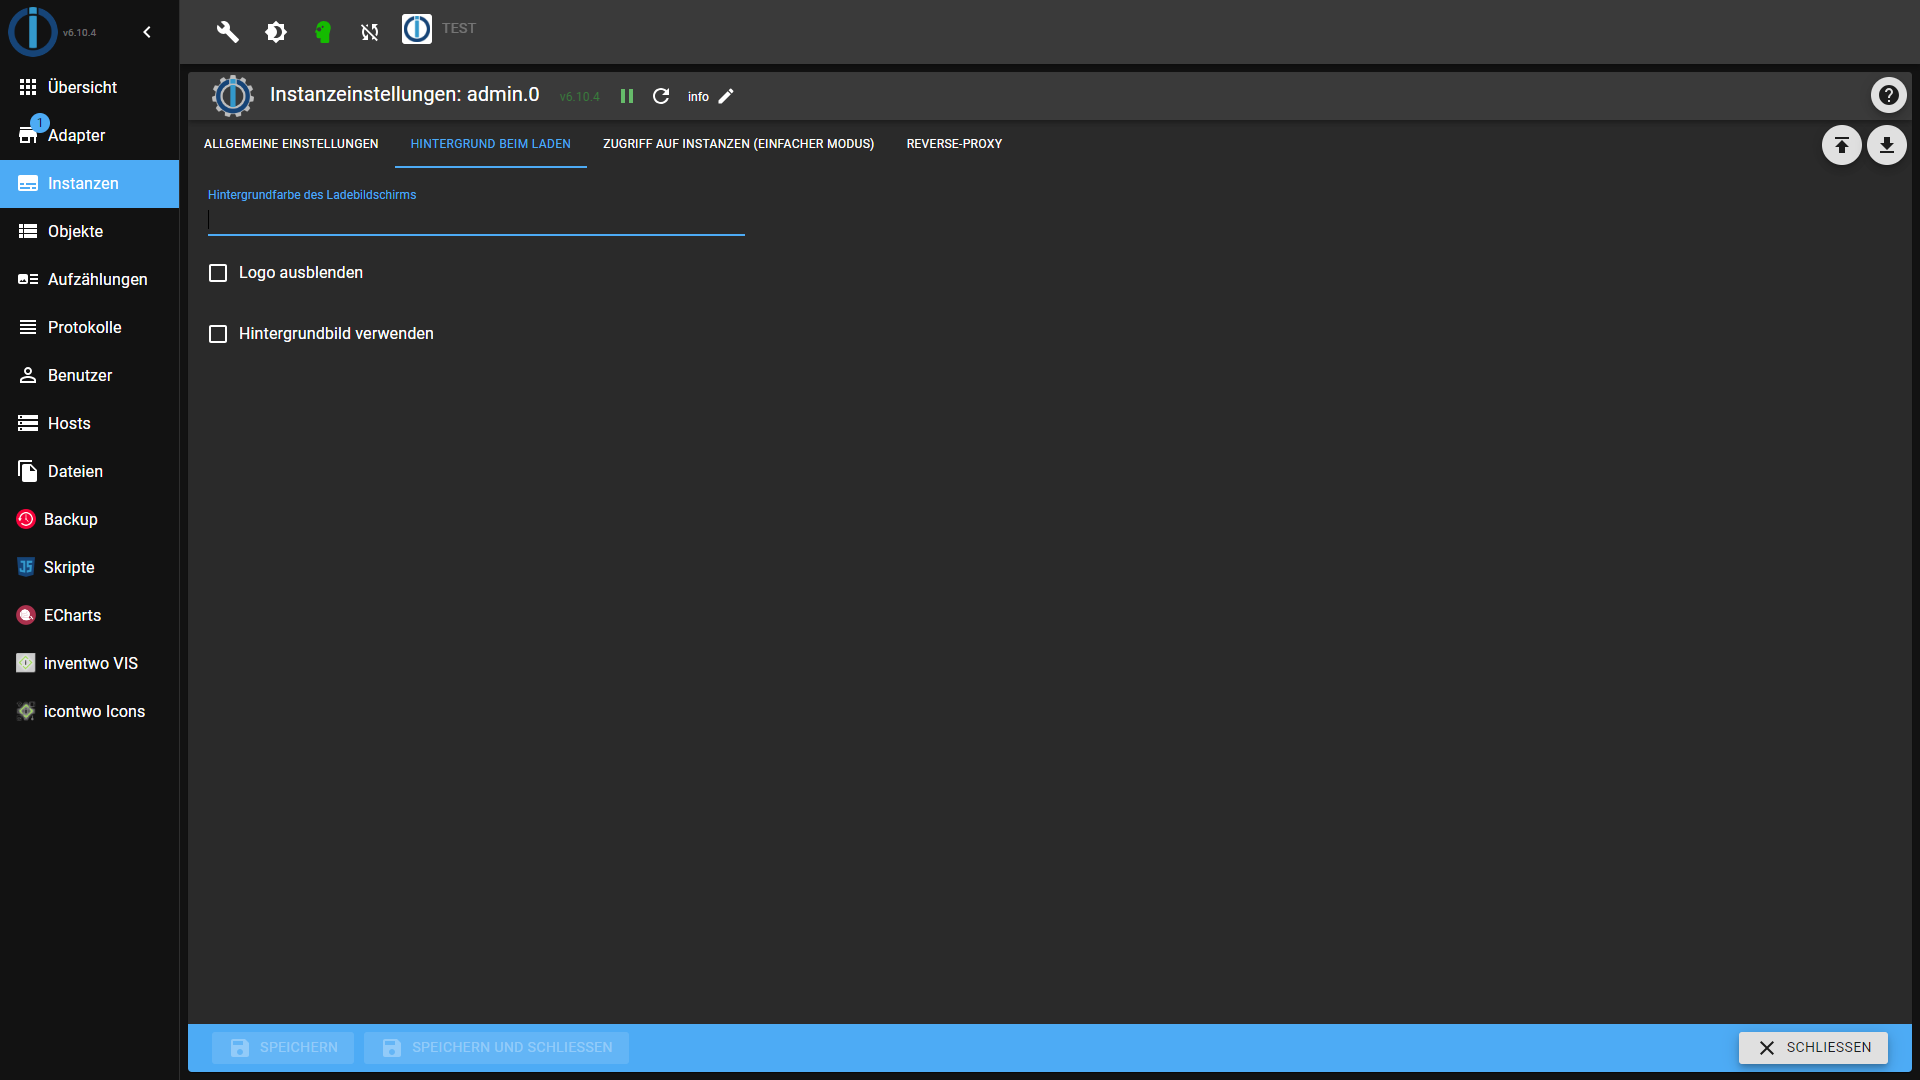Viewport: 1920px width, 1080px height.
Task: Click the Speichern button
Action: 283,1047
